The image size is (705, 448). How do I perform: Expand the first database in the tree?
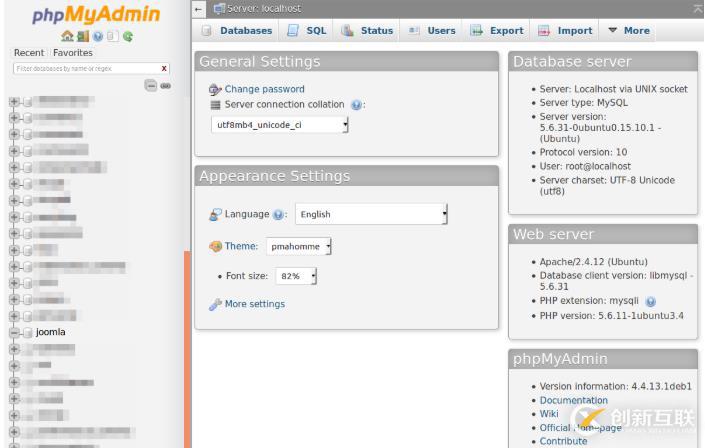click(x=14, y=102)
